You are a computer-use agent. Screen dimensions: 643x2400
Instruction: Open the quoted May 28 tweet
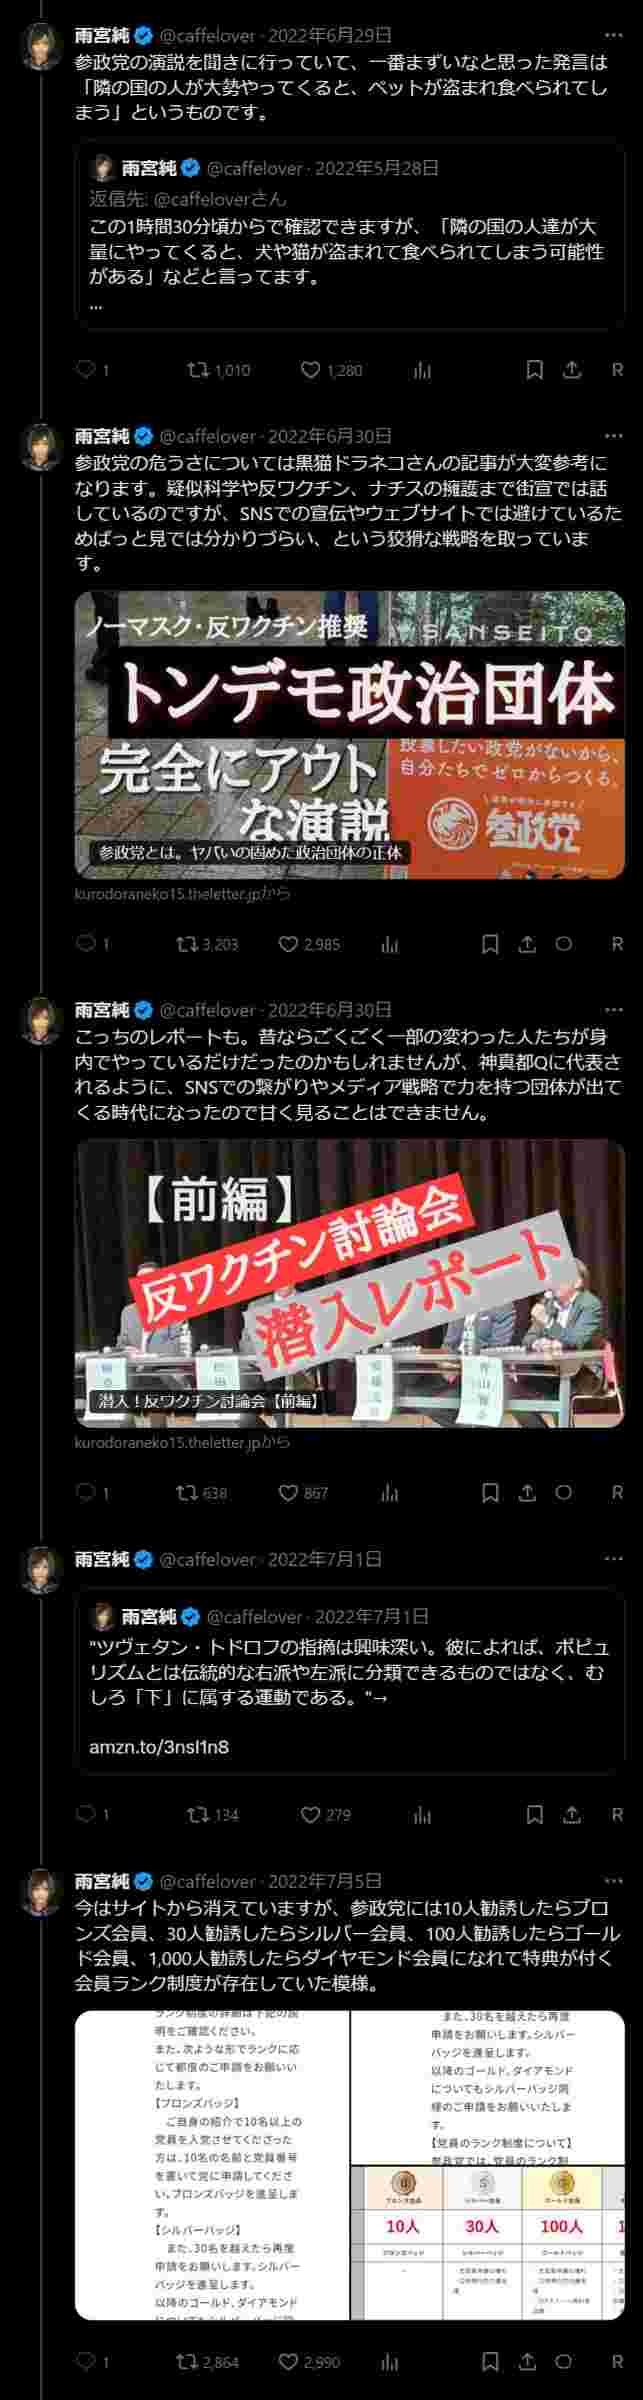click(x=350, y=236)
